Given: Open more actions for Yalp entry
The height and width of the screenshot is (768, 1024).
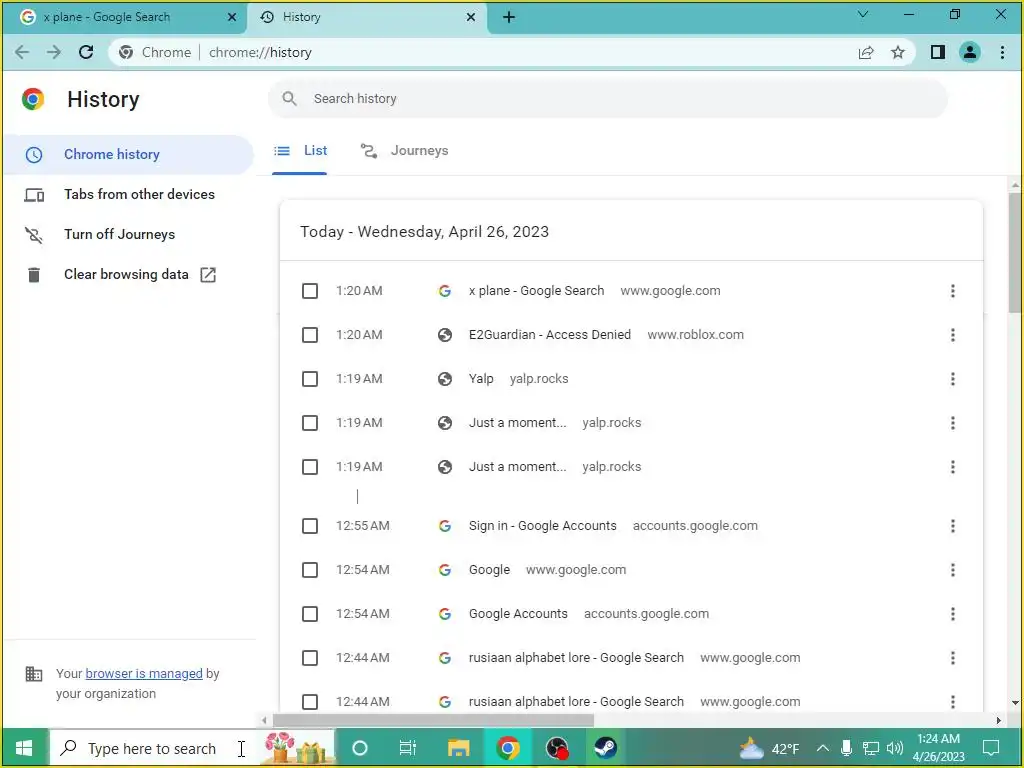Looking at the screenshot, I should pos(953,379).
